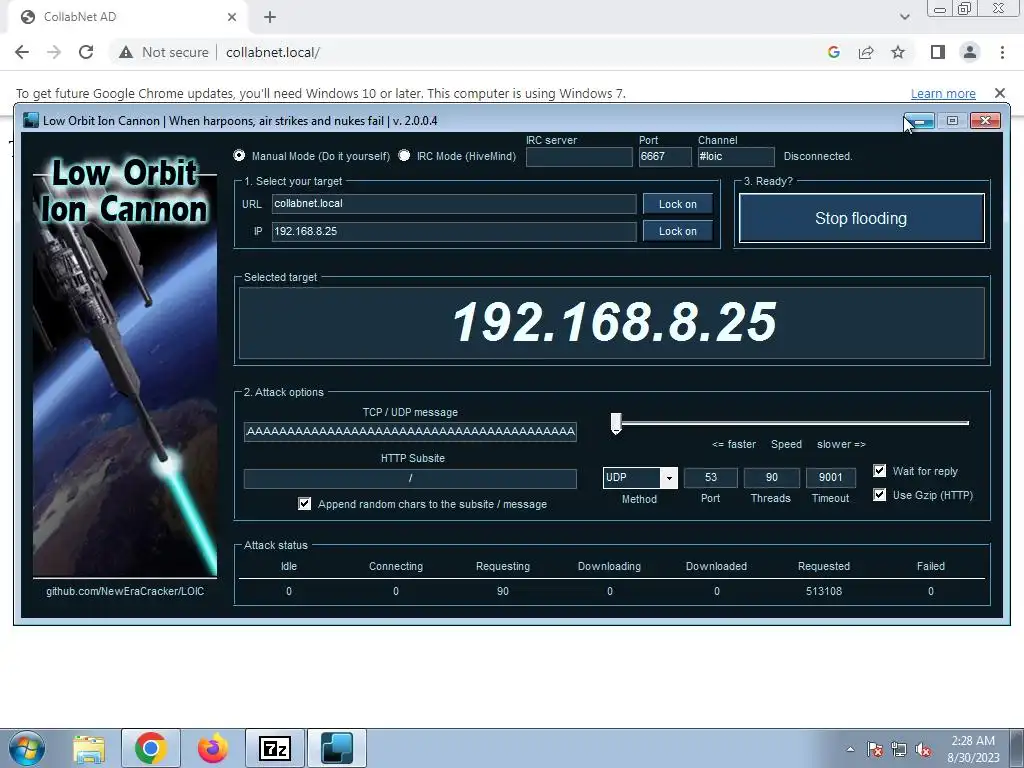
Task: Click the attack Port field 53
Action: pyautogui.click(x=711, y=477)
